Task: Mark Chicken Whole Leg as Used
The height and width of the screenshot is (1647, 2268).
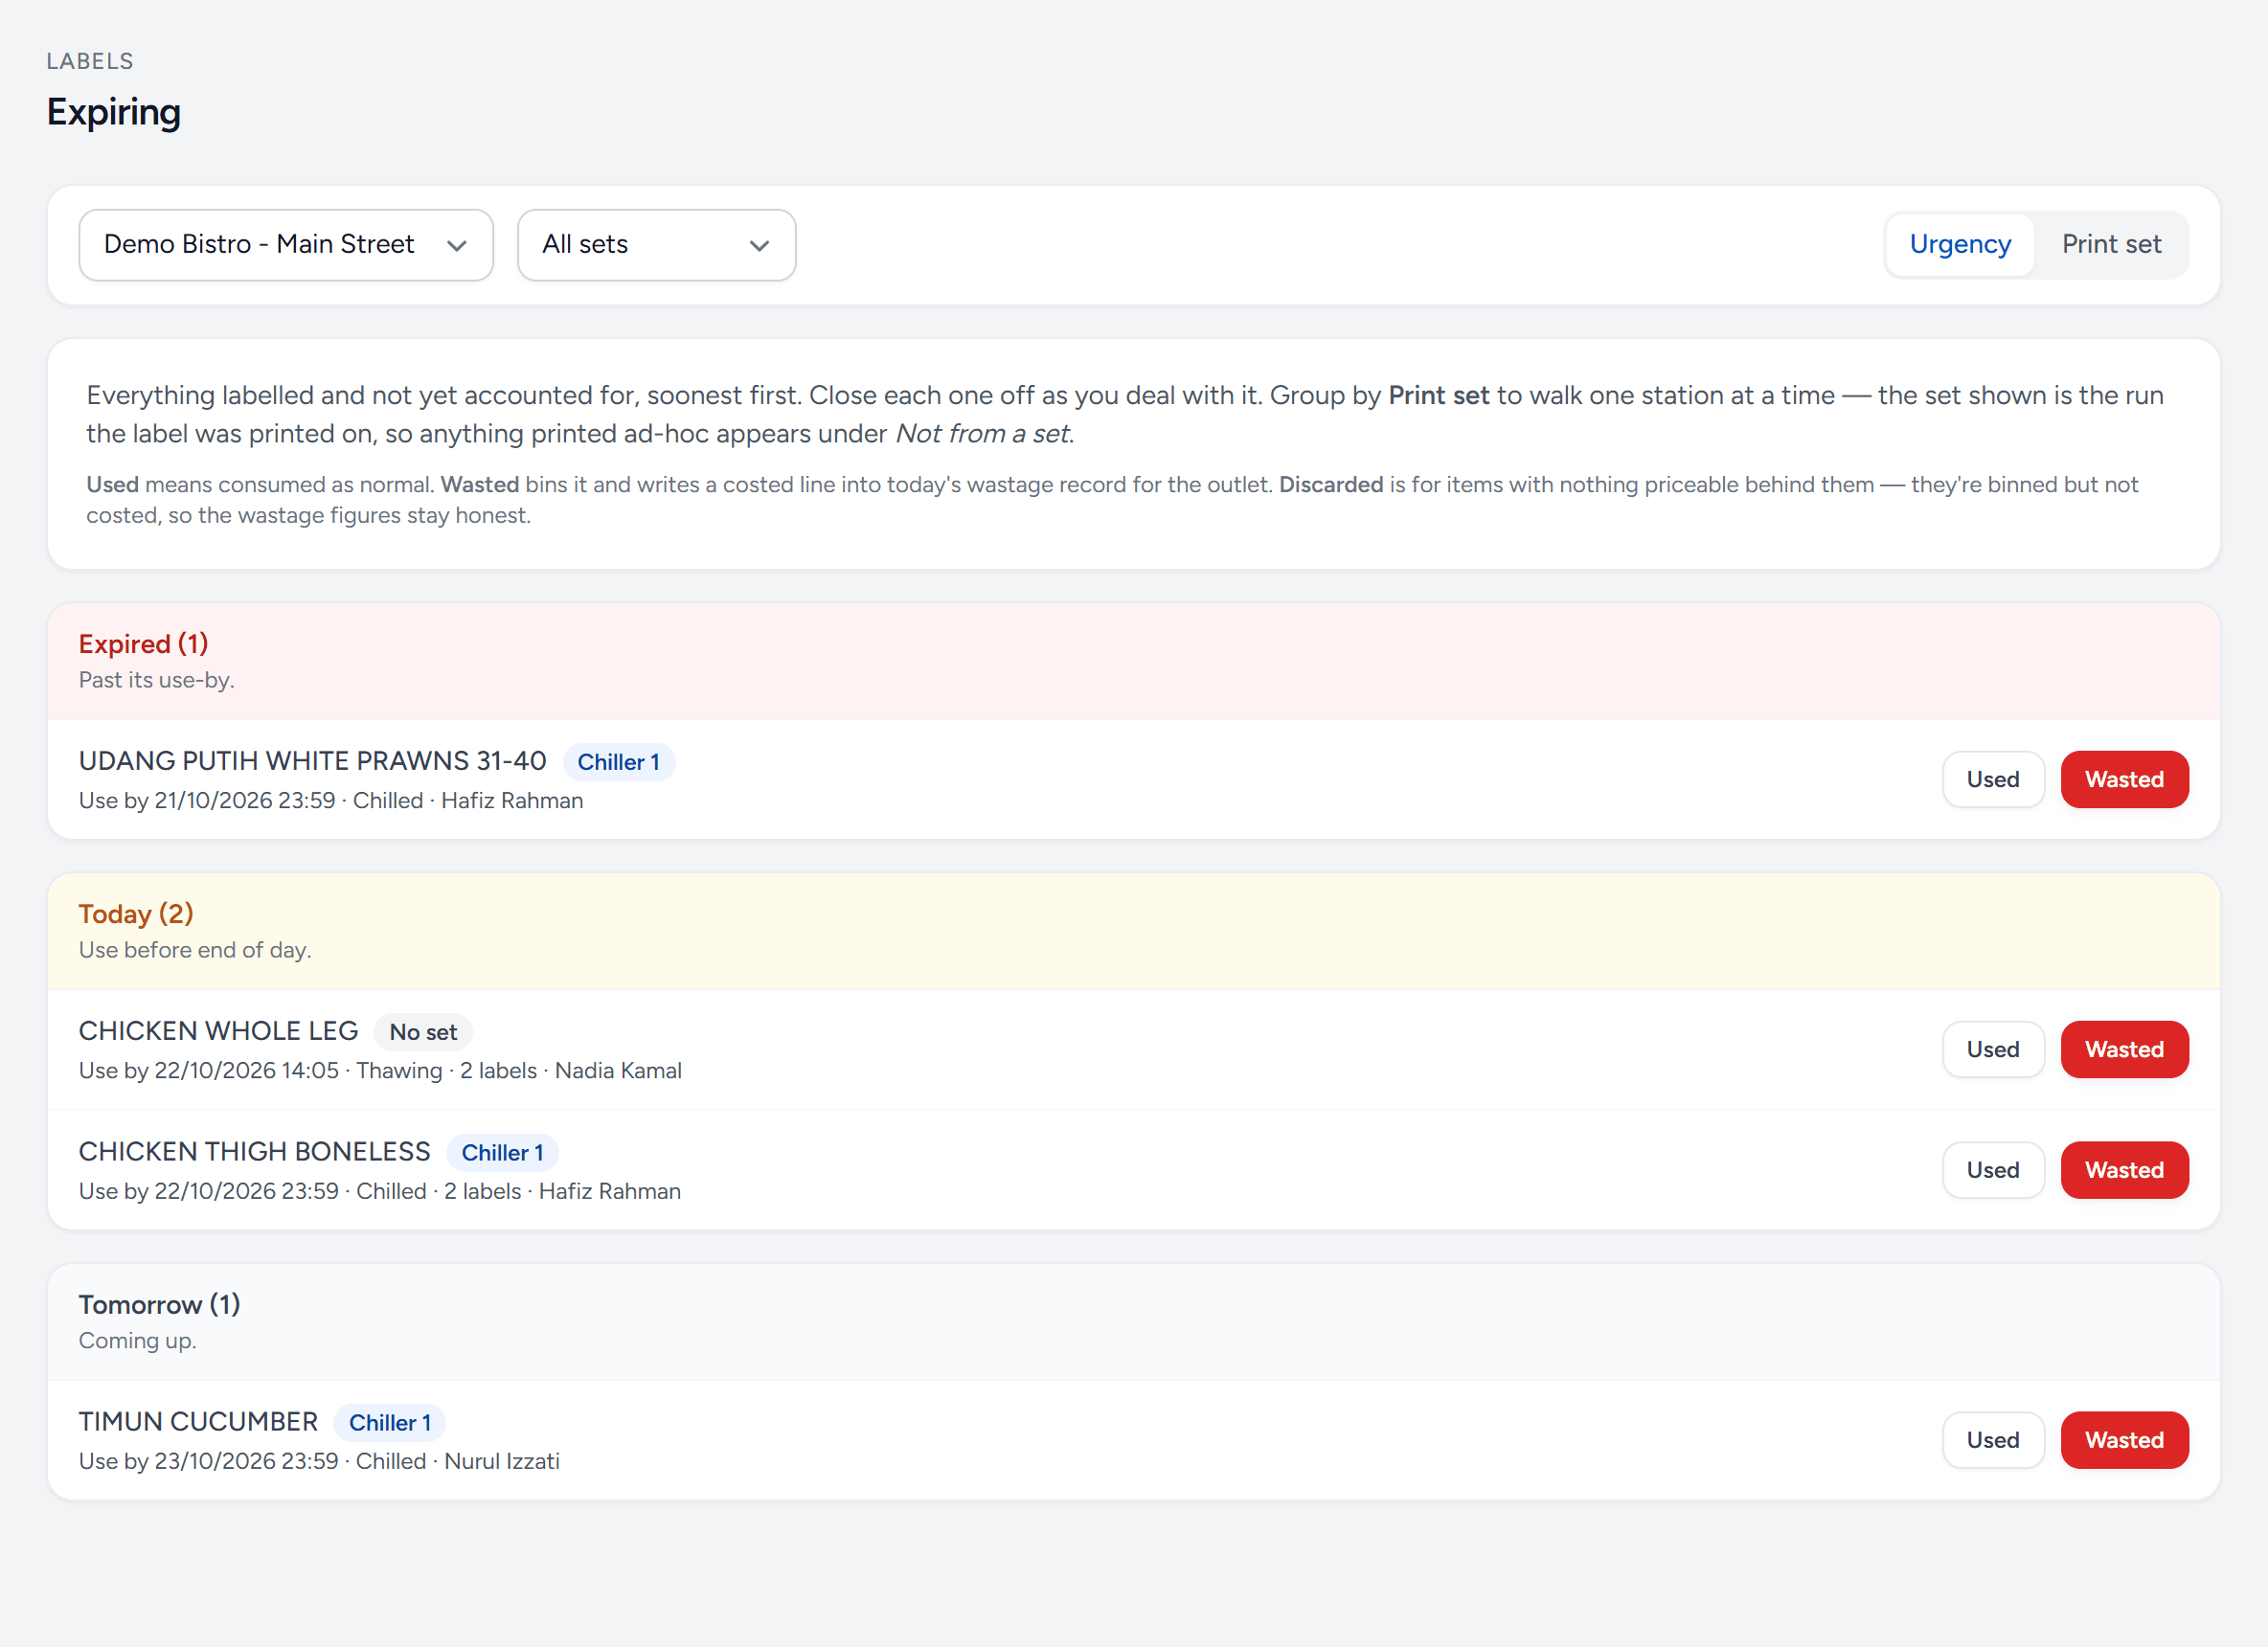Action: (x=1992, y=1049)
